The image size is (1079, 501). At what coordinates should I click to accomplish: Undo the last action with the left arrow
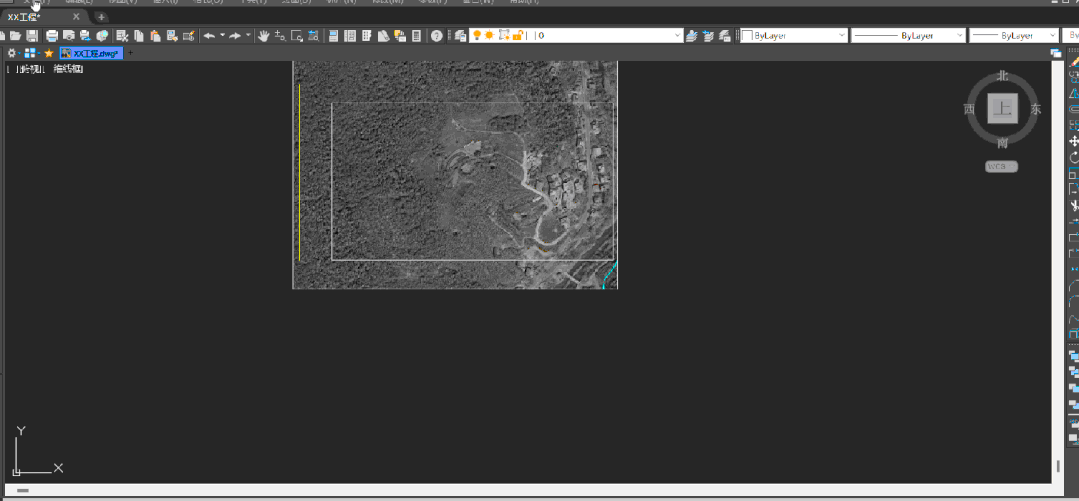coord(209,36)
